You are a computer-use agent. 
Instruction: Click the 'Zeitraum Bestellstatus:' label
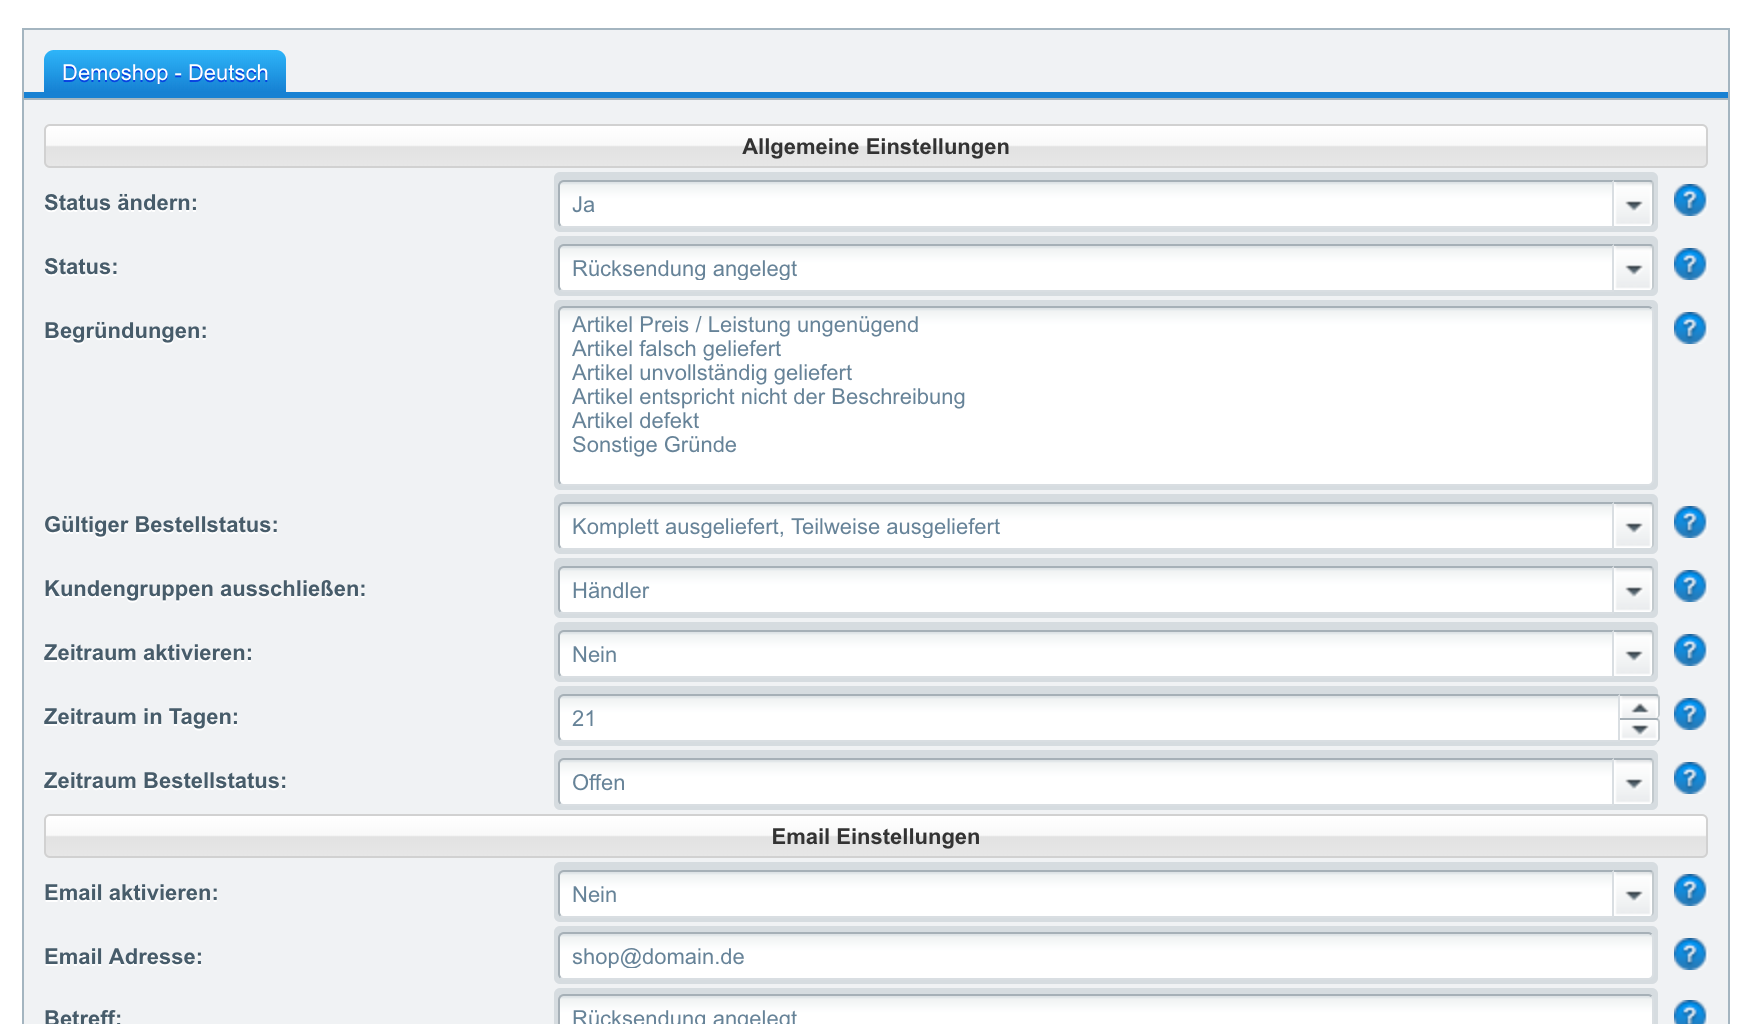(x=165, y=781)
